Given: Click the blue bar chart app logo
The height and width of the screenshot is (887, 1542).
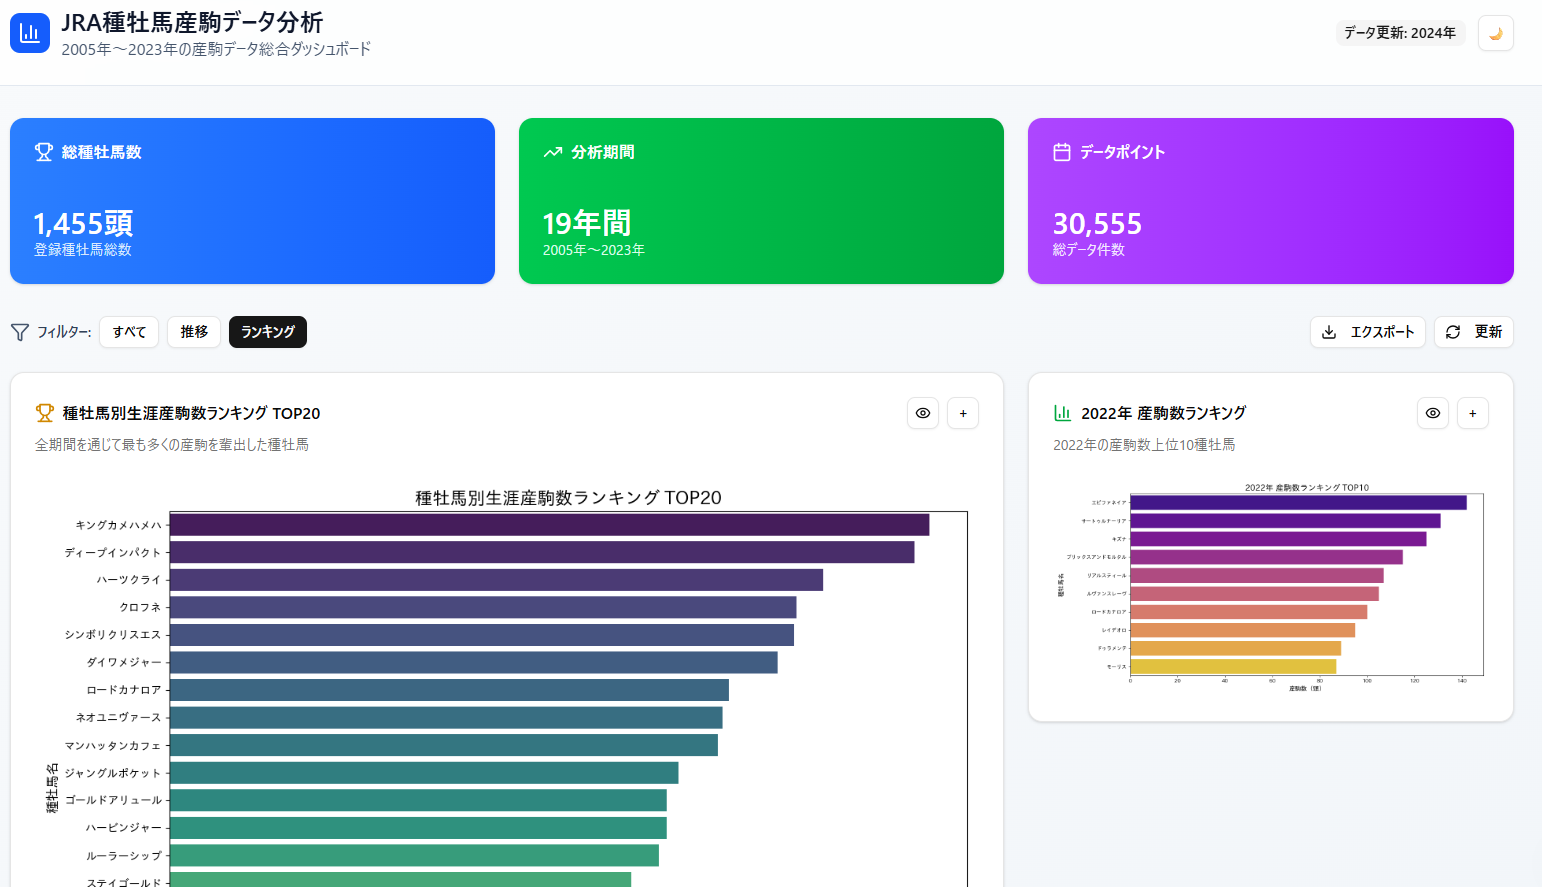Looking at the screenshot, I should 30,33.
